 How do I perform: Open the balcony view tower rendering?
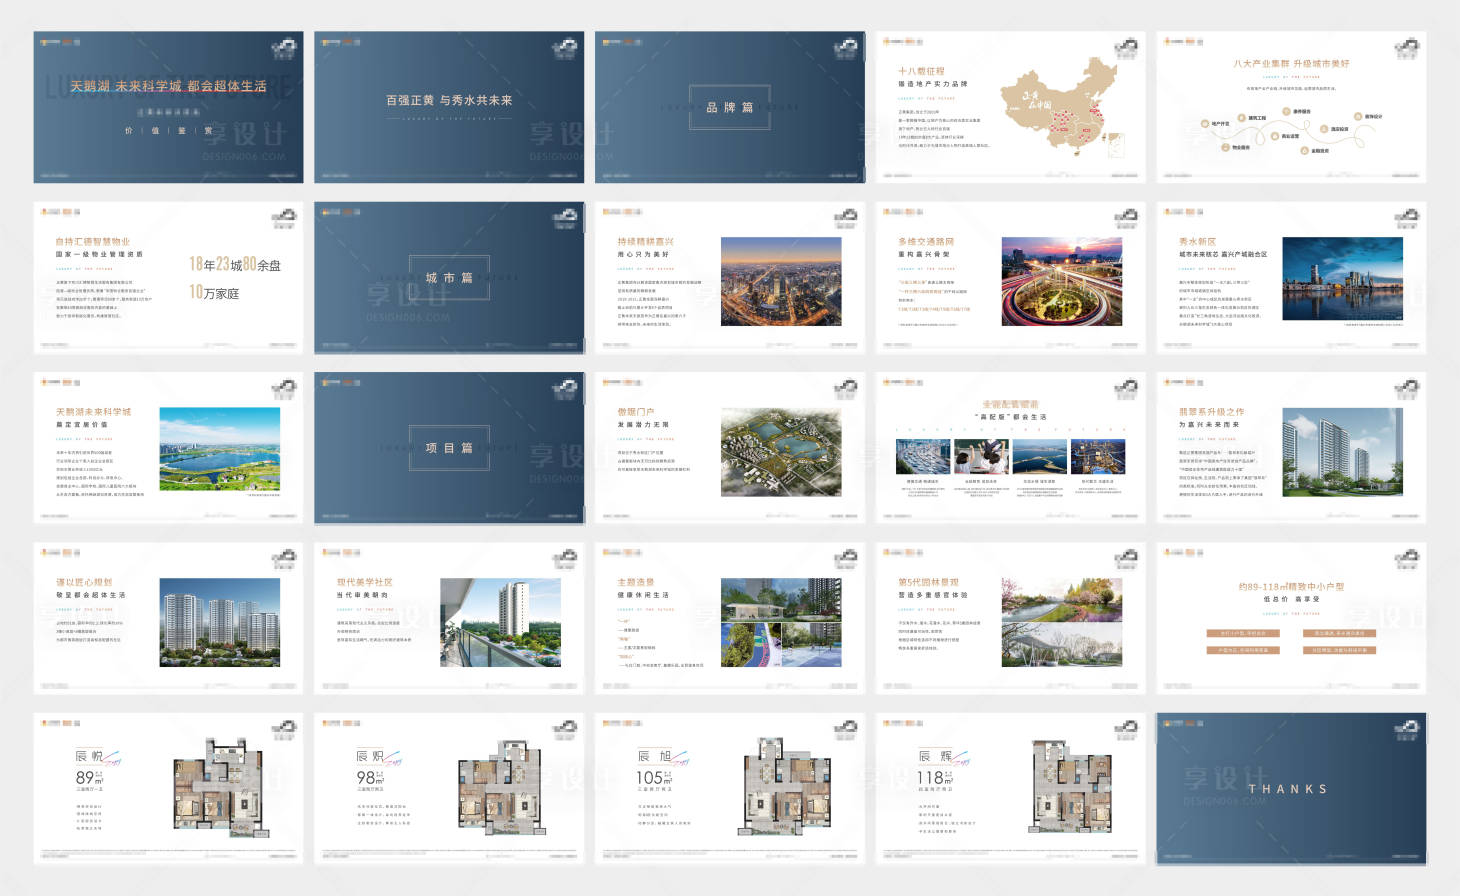500,622
